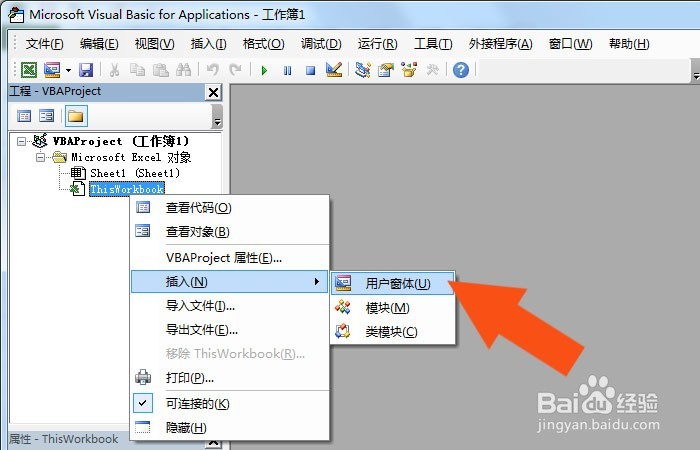
Task: Choose 打印(P)... context entry
Action: click(230, 378)
